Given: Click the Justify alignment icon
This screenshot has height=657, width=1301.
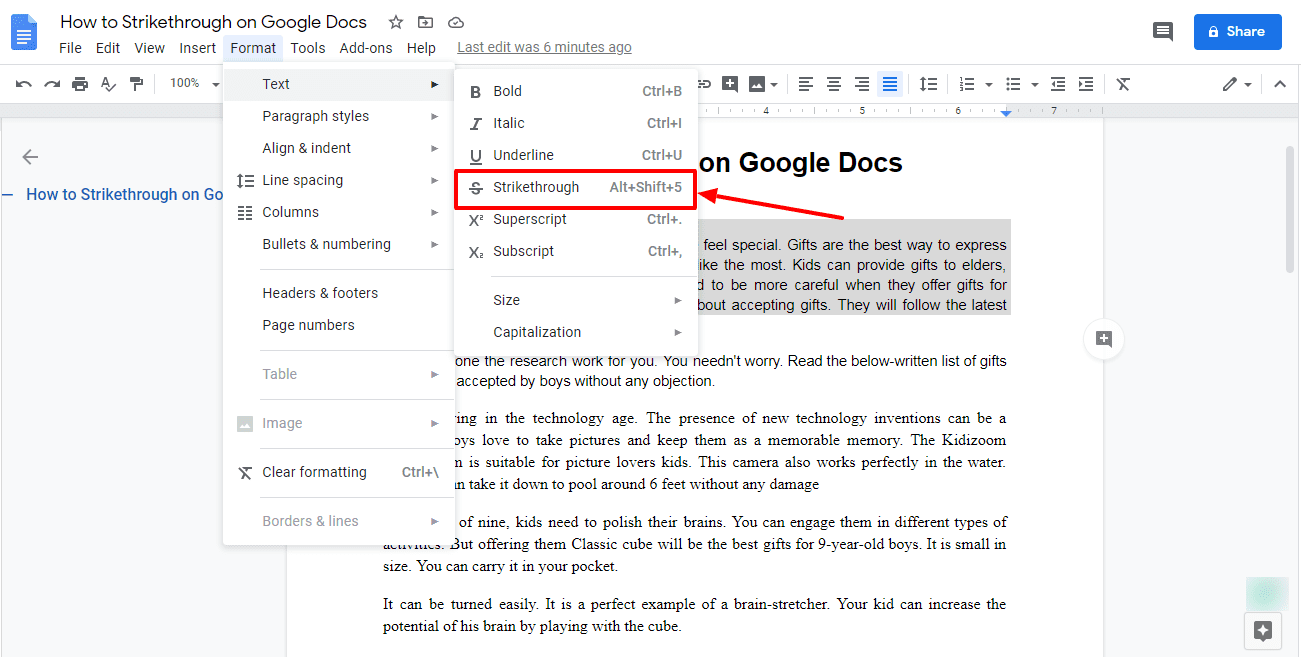Looking at the screenshot, I should click(890, 84).
